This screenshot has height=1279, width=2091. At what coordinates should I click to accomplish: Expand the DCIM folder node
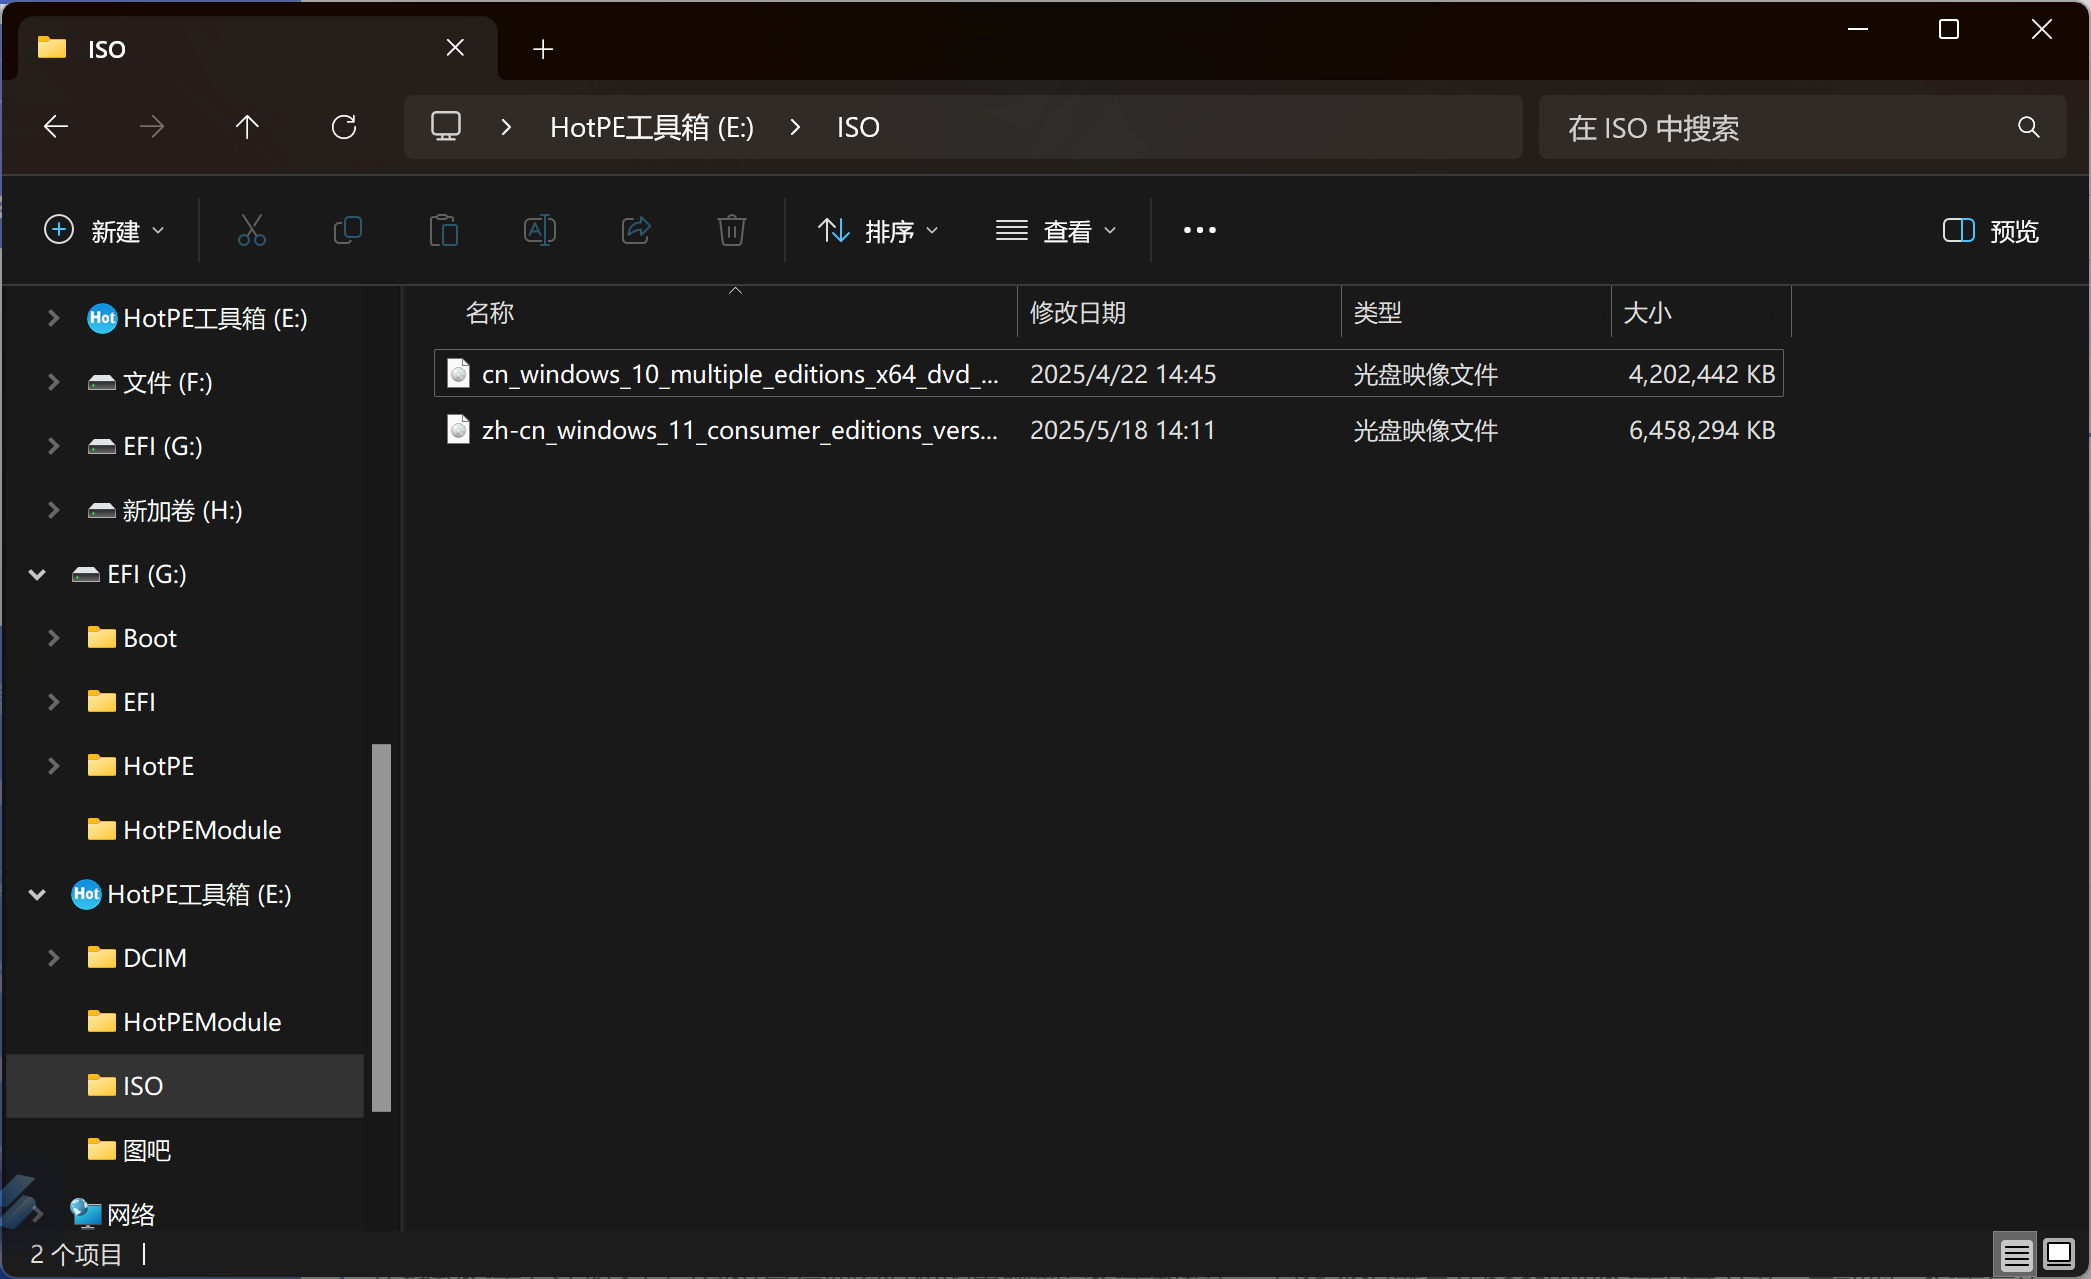54,958
